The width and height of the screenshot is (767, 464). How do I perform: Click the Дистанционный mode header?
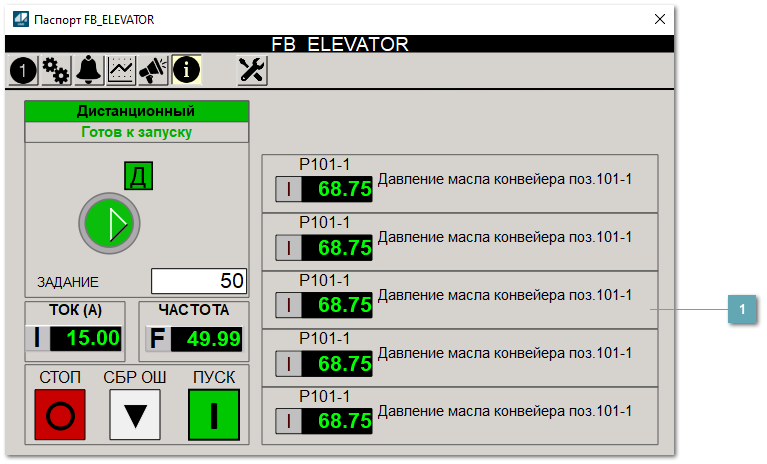136,111
